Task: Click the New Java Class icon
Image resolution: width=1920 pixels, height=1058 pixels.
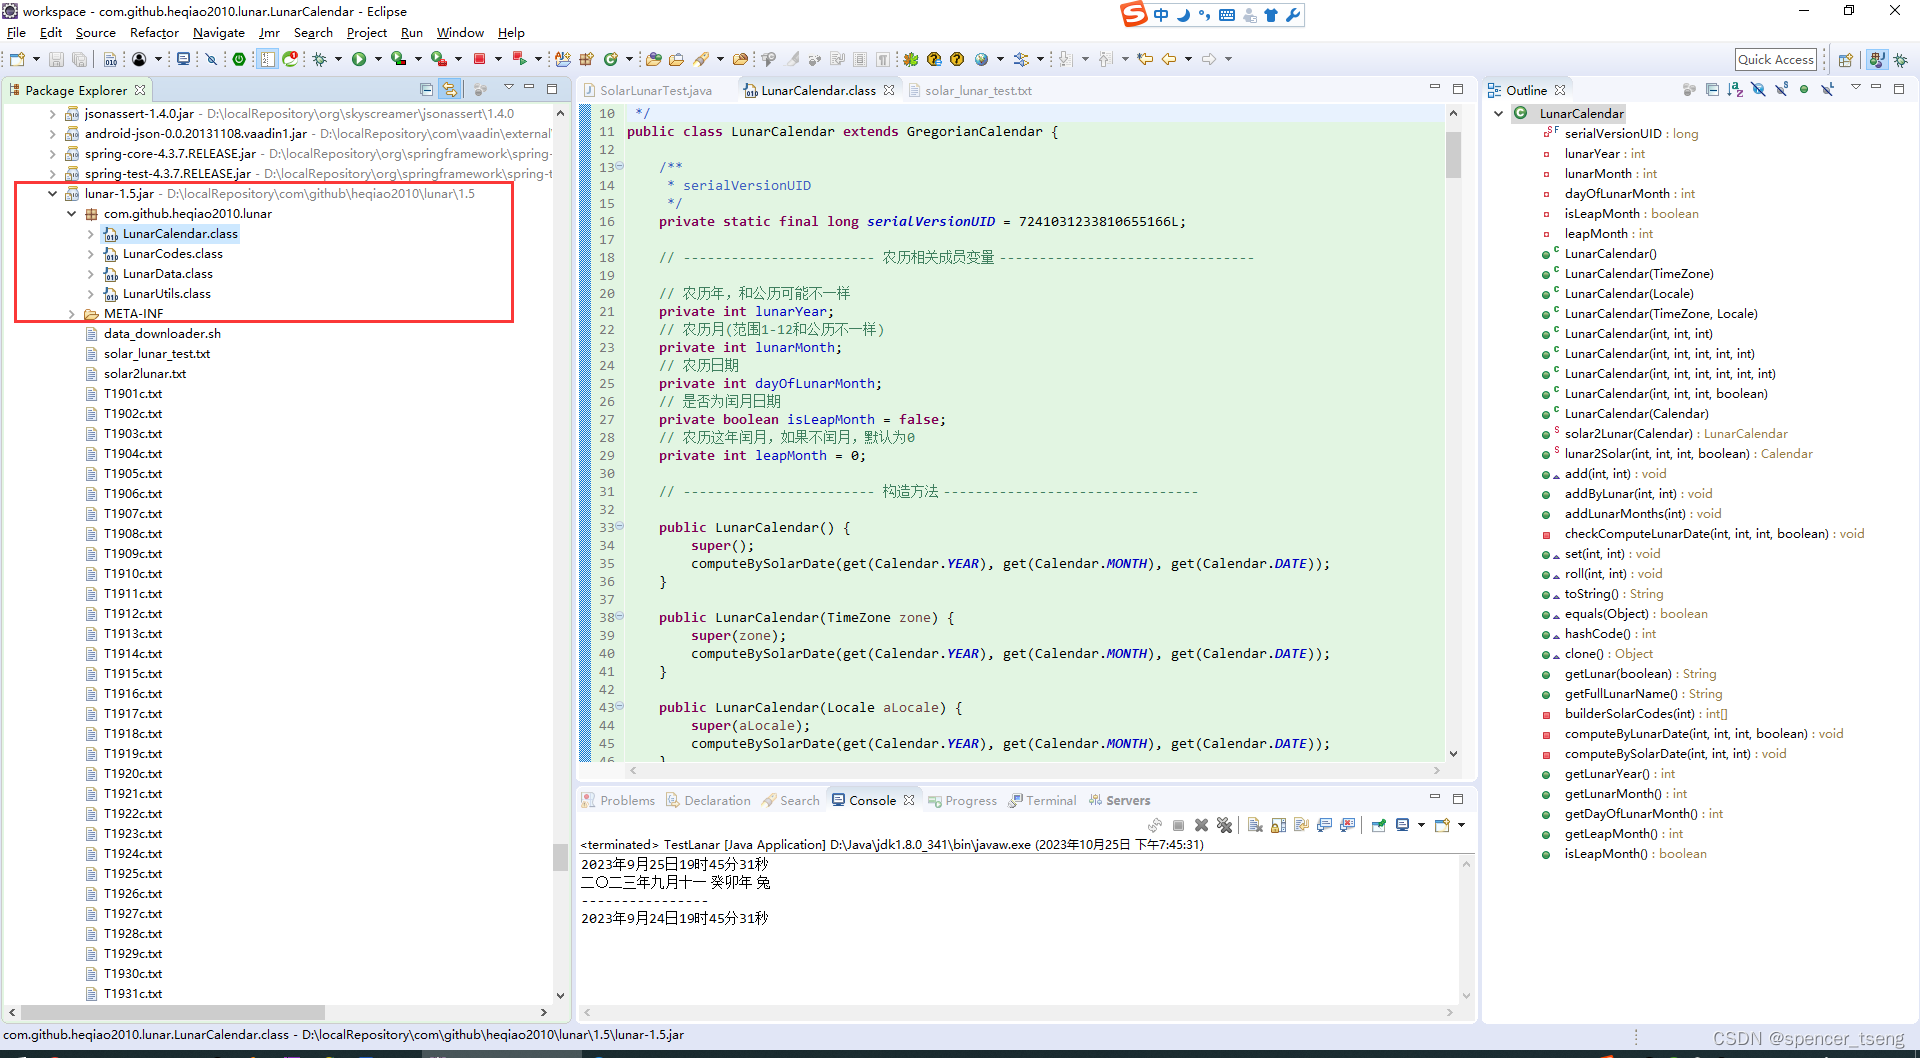Action: [611, 59]
